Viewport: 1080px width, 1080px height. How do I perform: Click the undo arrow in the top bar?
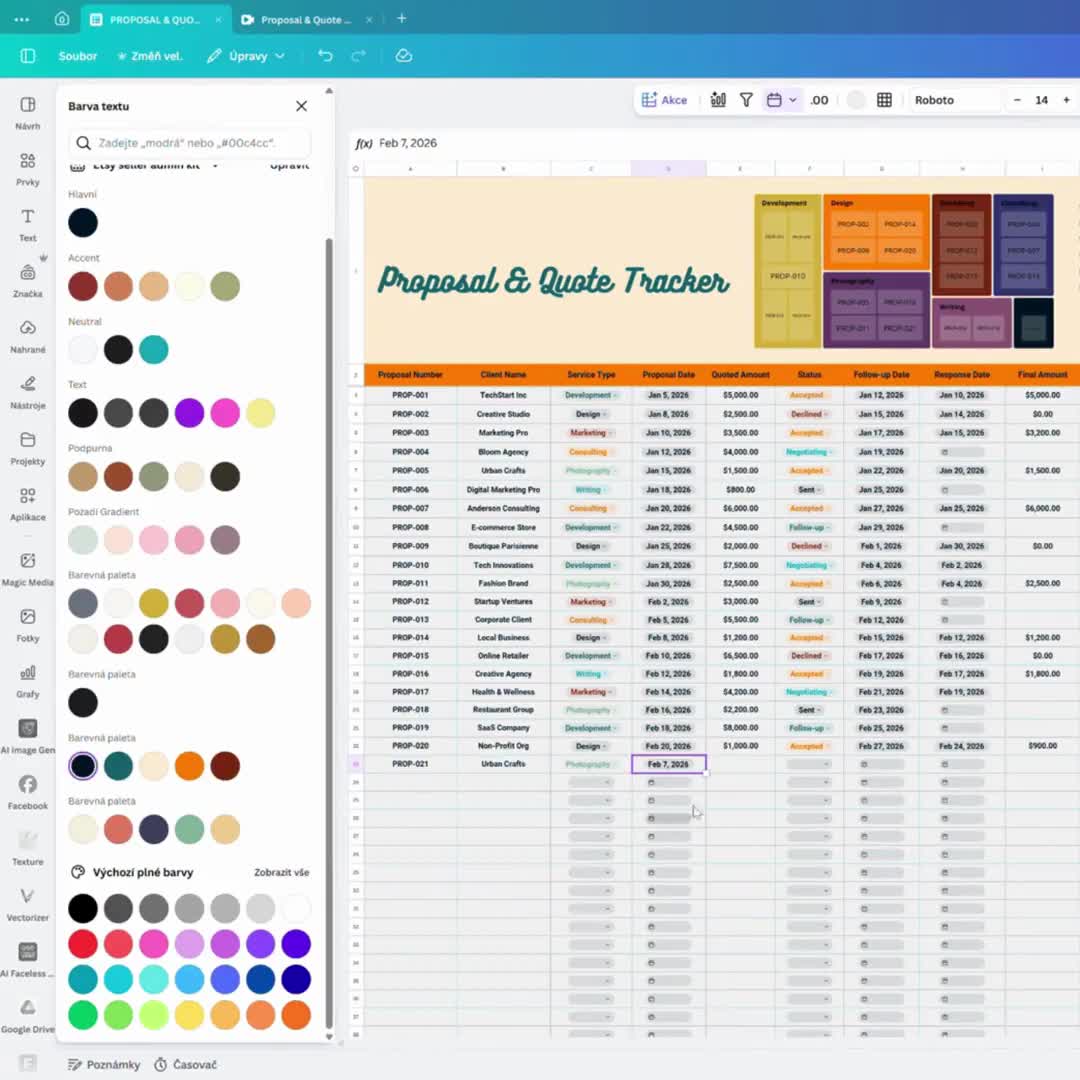tap(325, 57)
